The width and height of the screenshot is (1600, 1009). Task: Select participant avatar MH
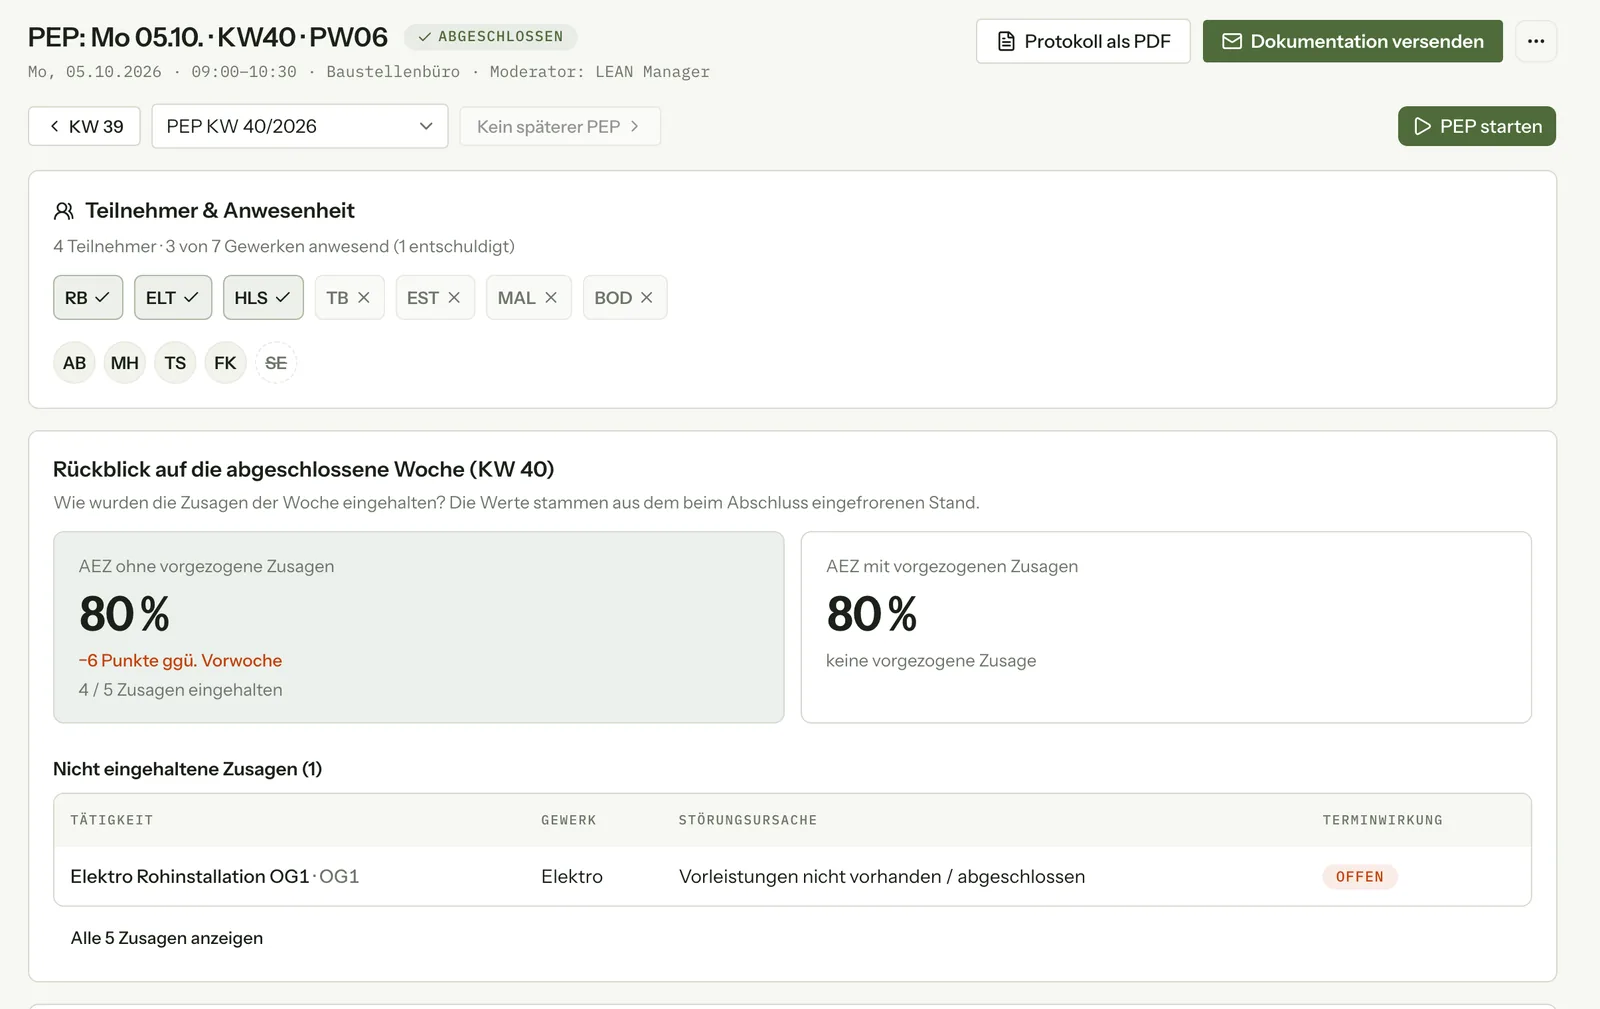(x=125, y=363)
